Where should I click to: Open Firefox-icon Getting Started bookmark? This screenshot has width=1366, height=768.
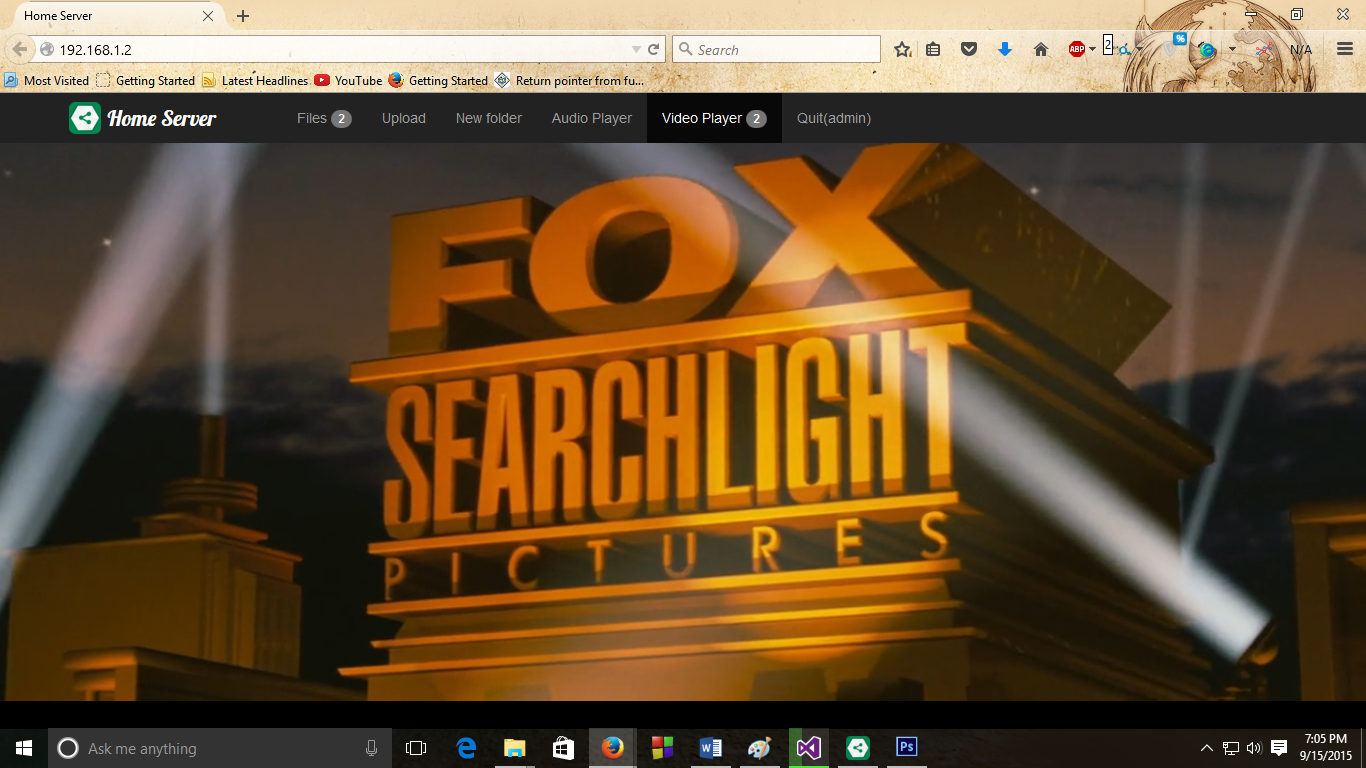pos(438,80)
